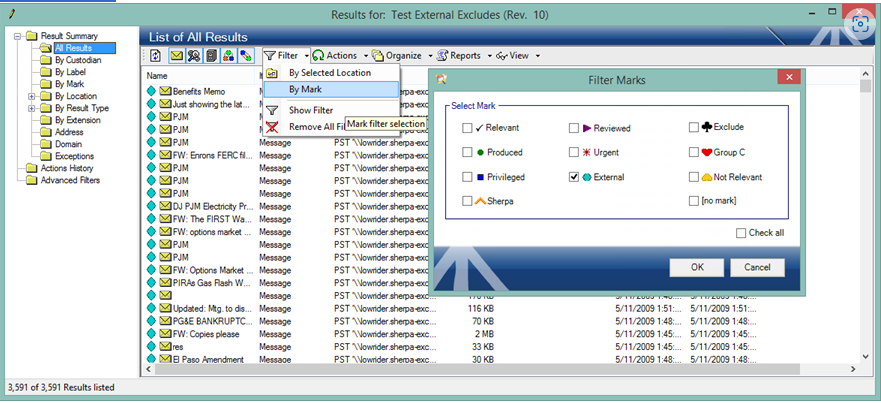Image resolution: width=881 pixels, height=403 pixels.
Task: Tick the Privileged mark checkbox
Action: (x=468, y=177)
